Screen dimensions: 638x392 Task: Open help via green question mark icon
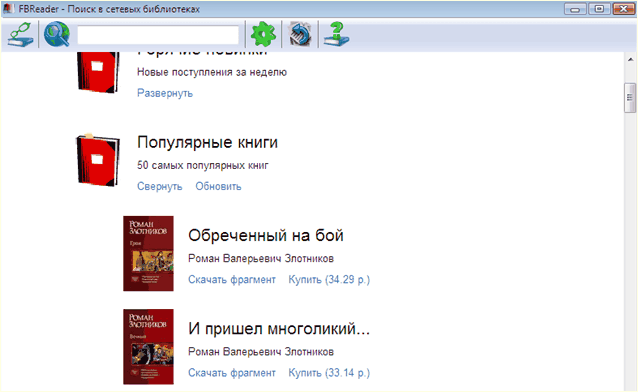(x=336, y=34)
